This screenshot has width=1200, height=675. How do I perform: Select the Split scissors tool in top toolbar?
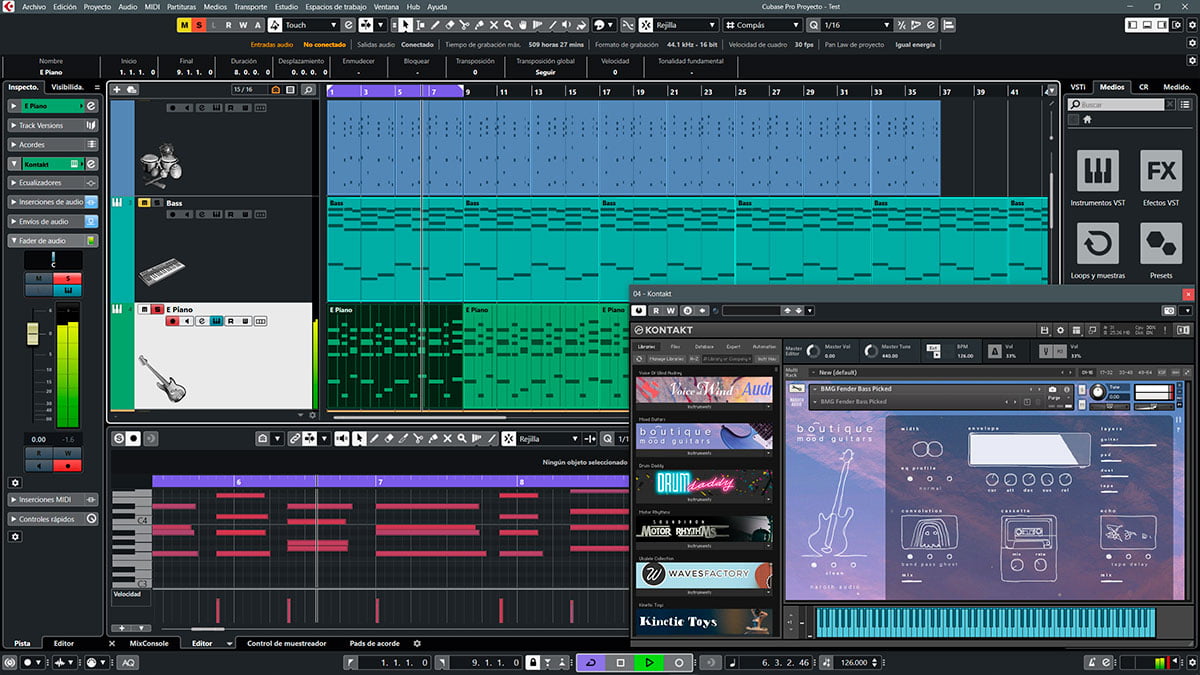tap(464, 24)
